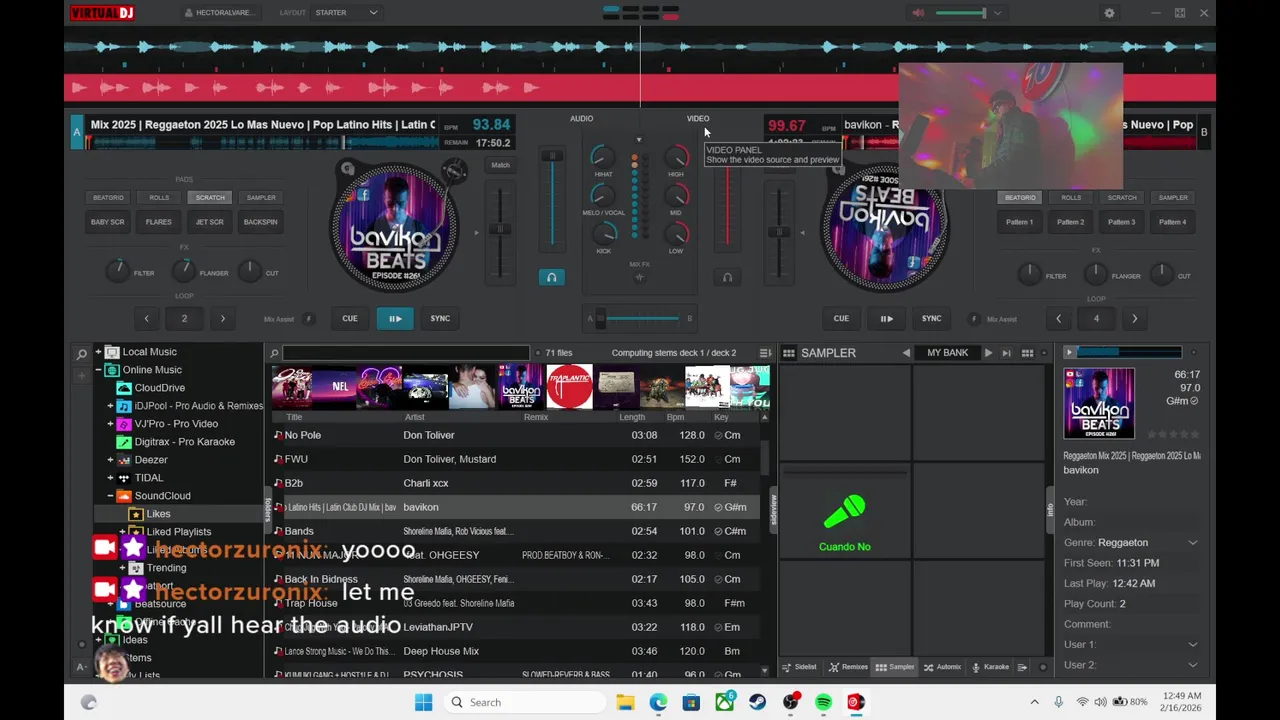
Task: Click the HIHAT stem knob
Action: click(603, 157)
